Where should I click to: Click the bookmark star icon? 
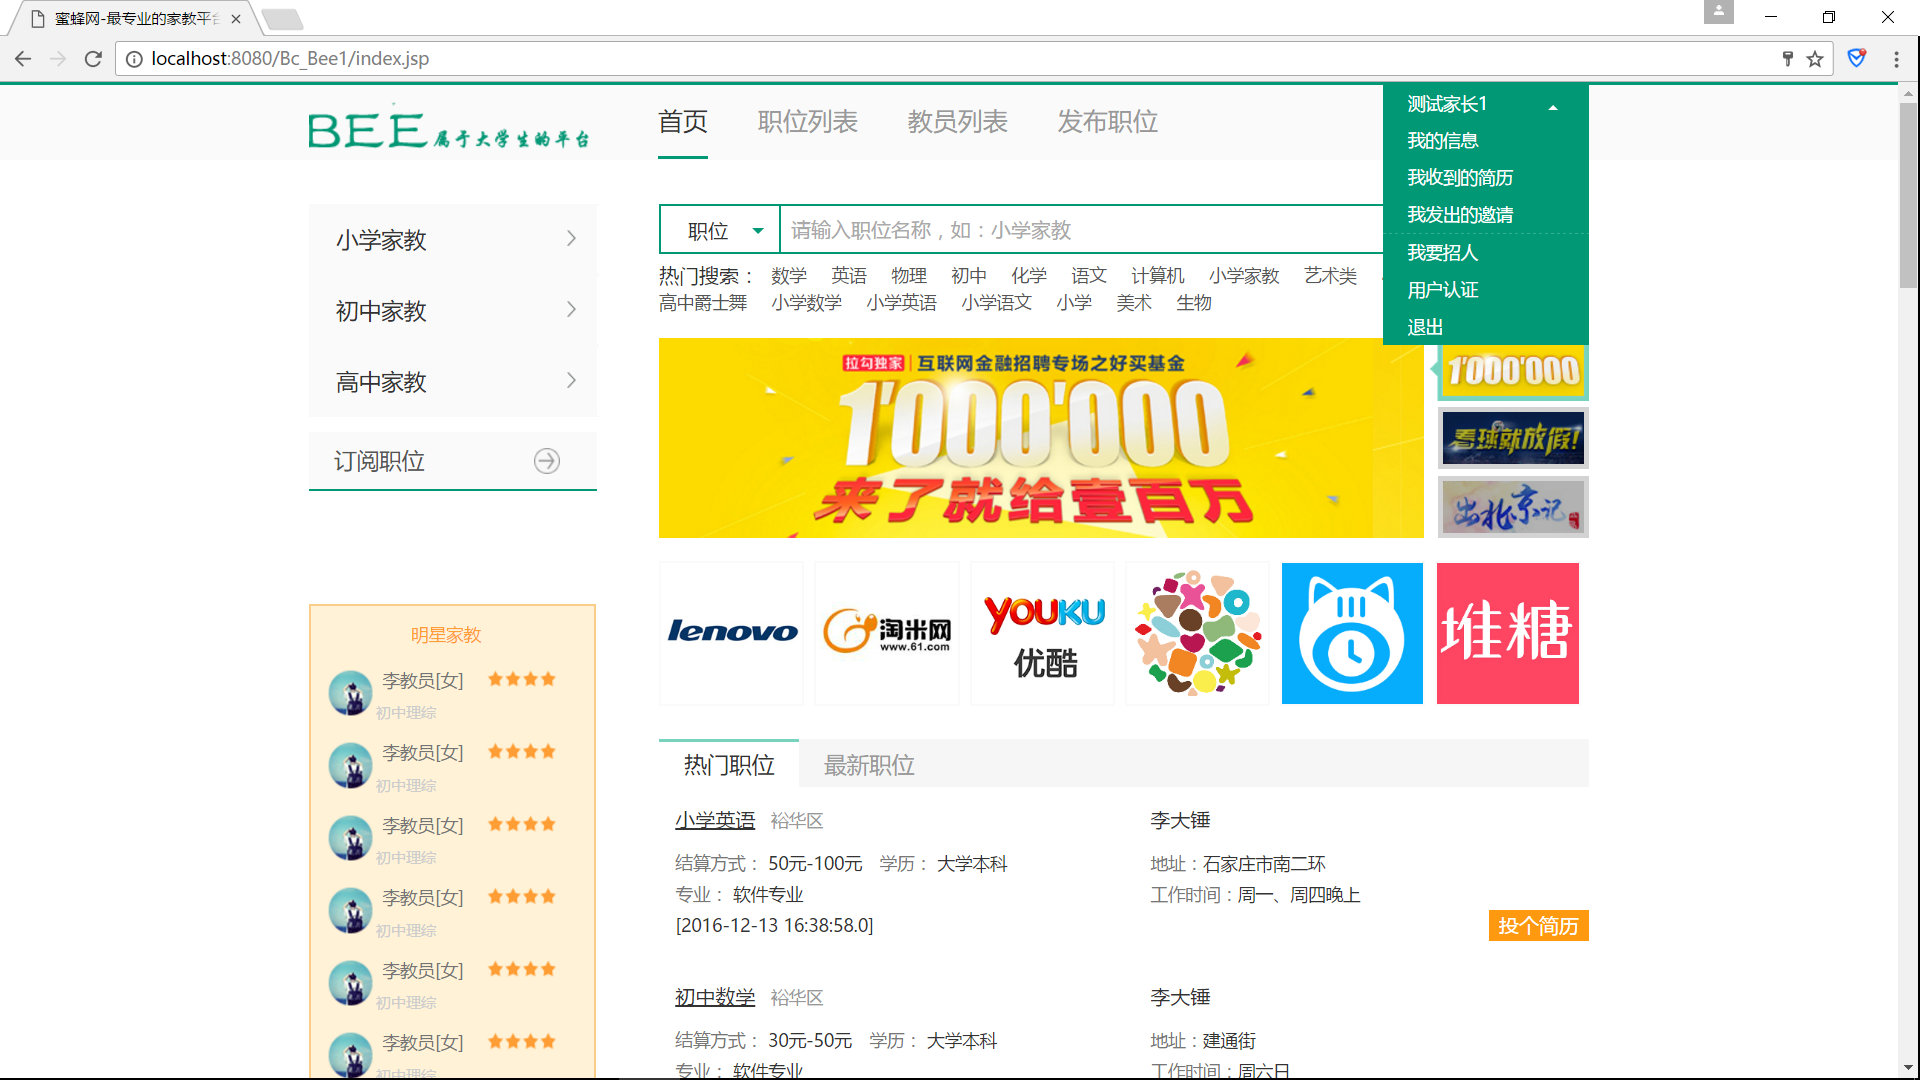[x=1815, y=59]
